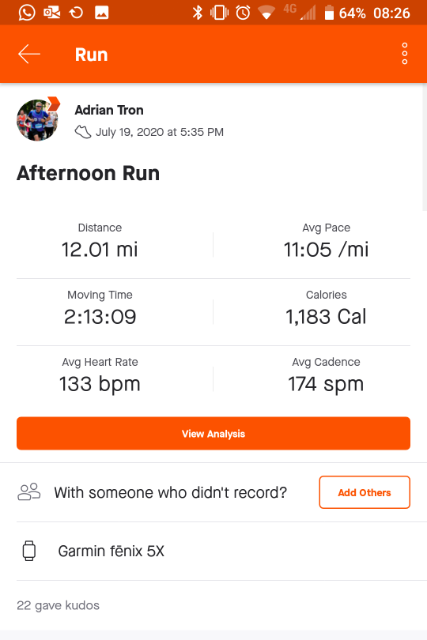Tap the WhatsApp notification icon
Viewport: 427px width, 640px height.
27,13
